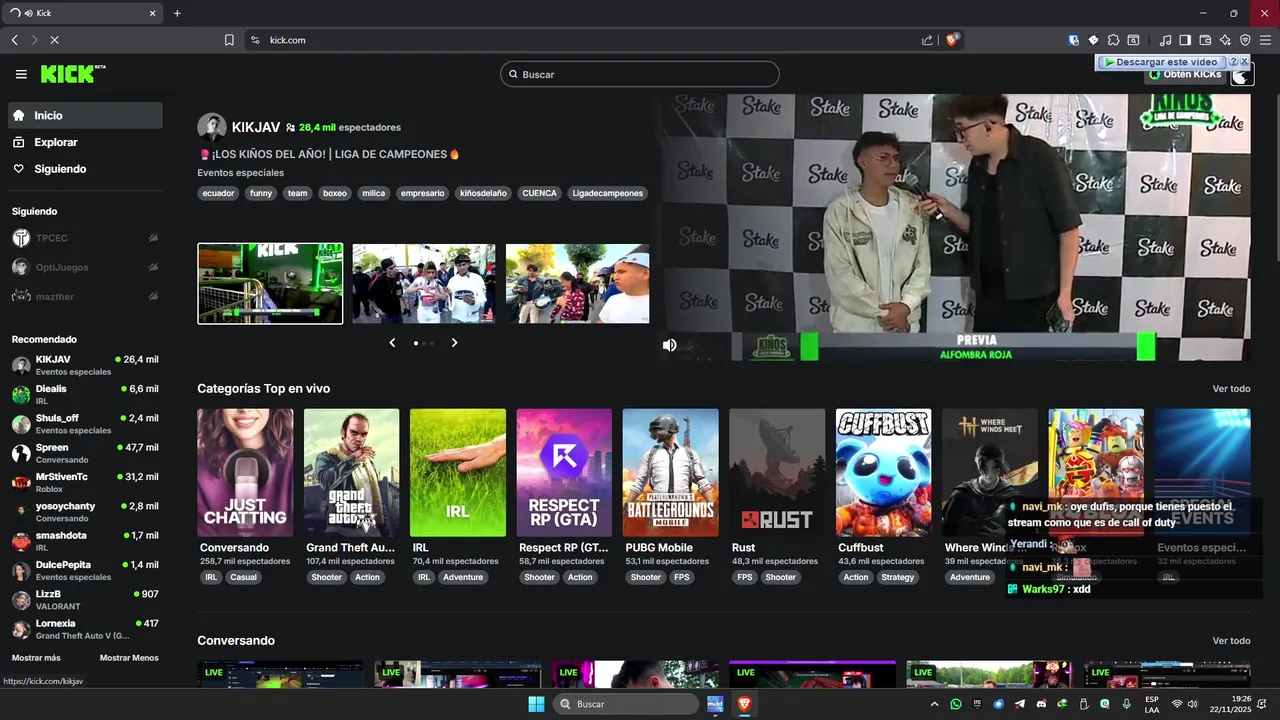Click the taskbar Buscar search box
Image resolution: width=1280 pixels, height=720 pixels.
click(x=626, y=704)
